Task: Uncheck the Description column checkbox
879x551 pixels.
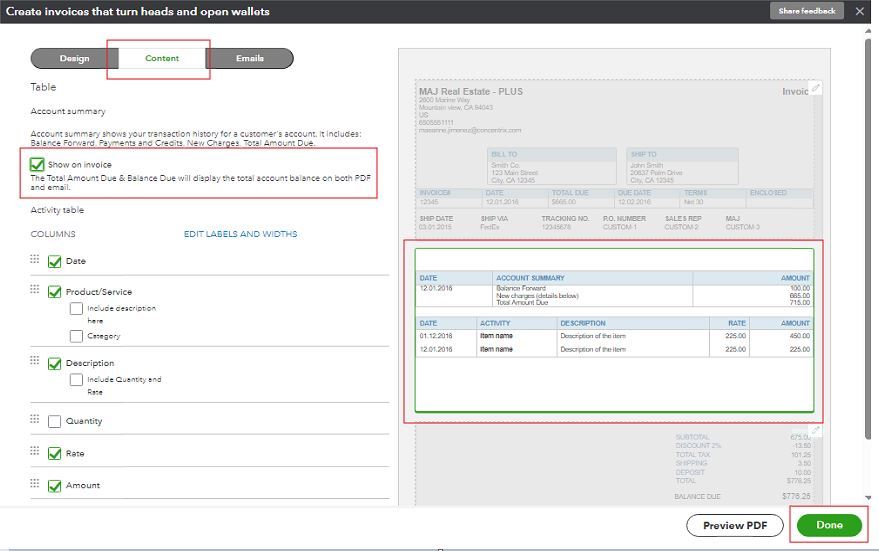Action: 54,363
